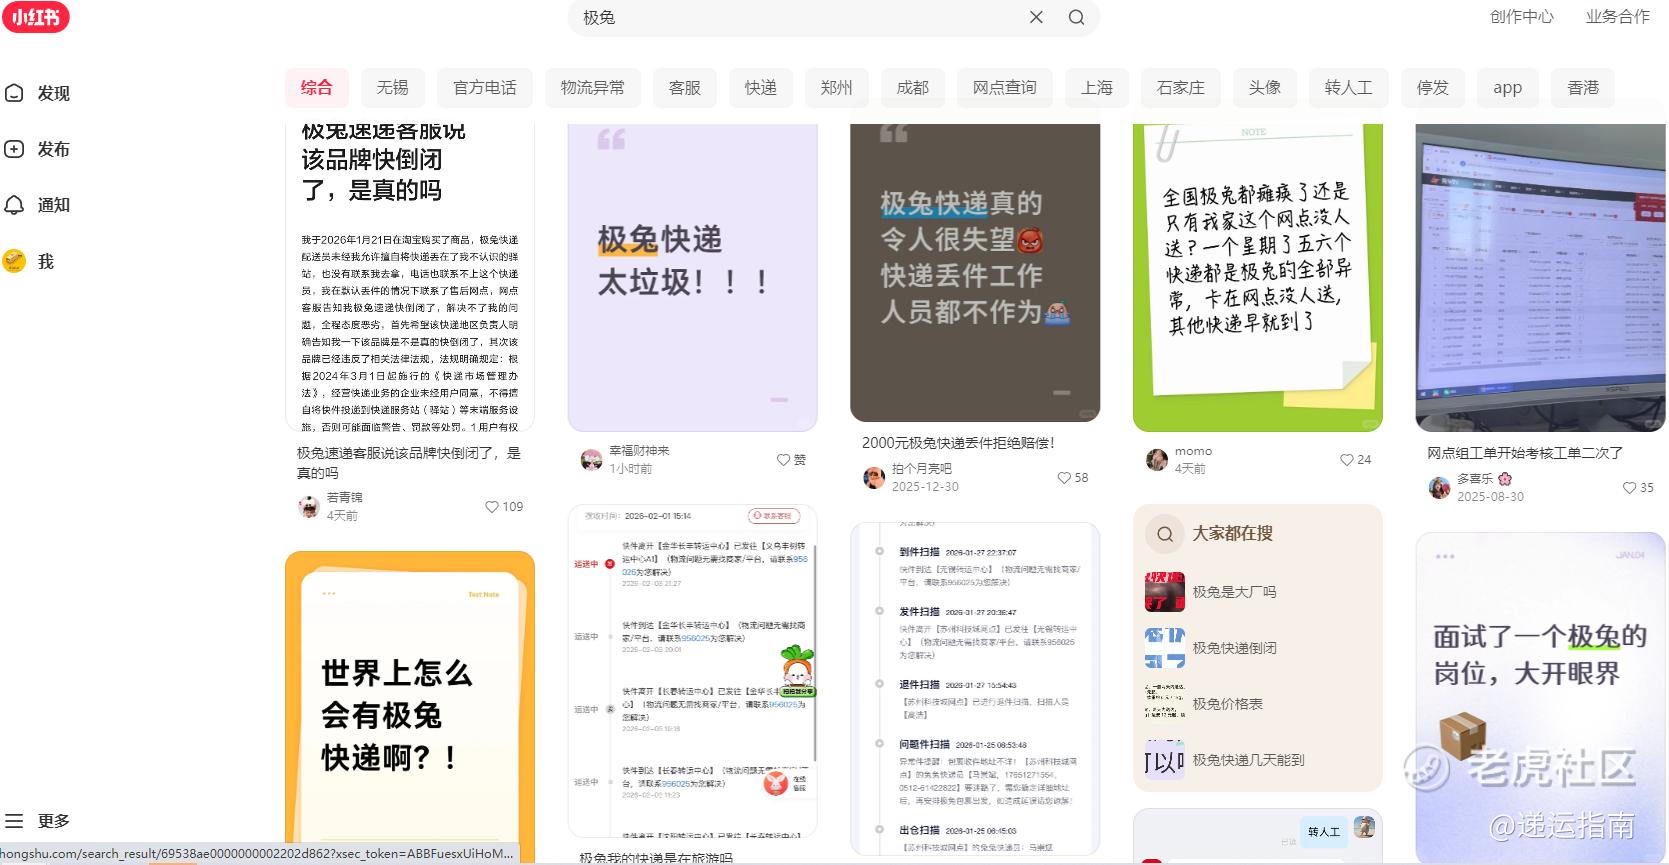Viewport: 1669px width, 865px height.
Task: Clear the search box with the X icon
Action: click(x=1036, y=17)
